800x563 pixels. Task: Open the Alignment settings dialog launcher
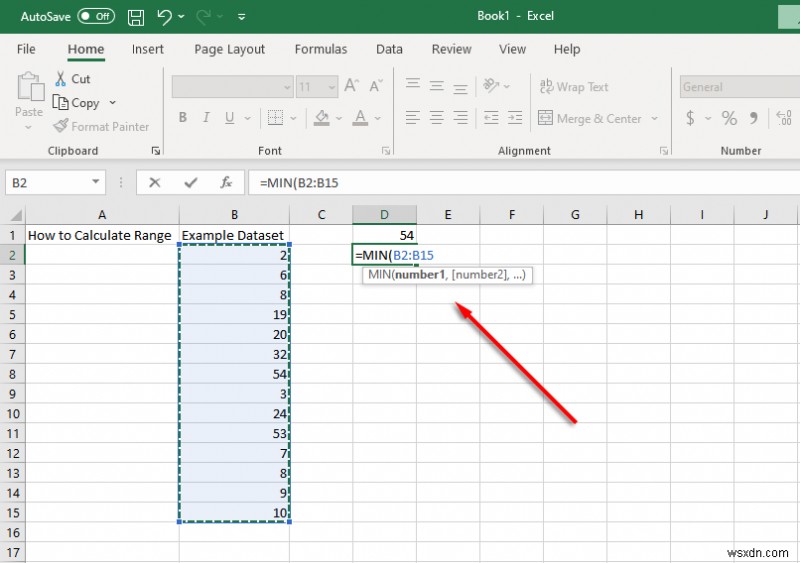click(x=664, y=151)
